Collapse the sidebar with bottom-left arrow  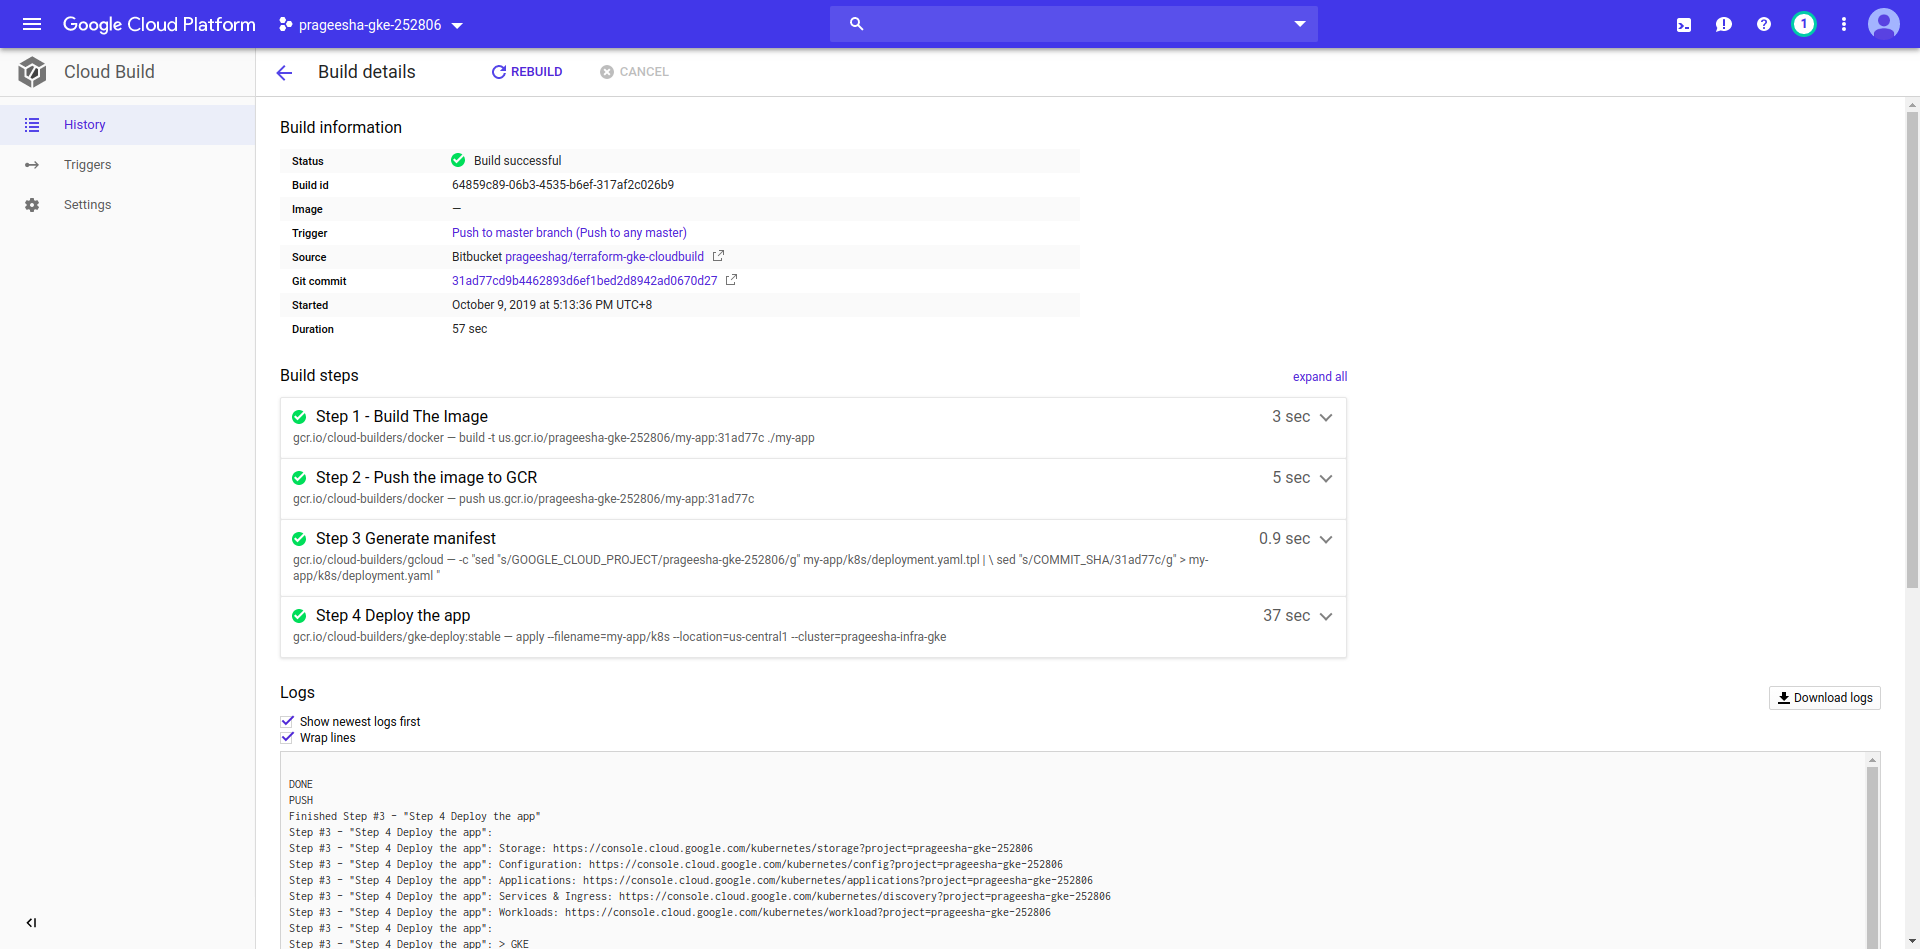tap(31, 923)
